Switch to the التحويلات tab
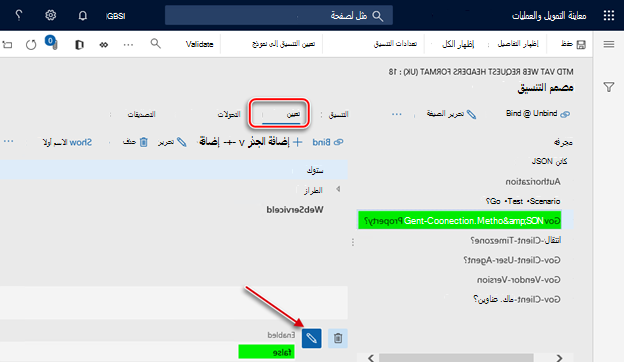 coord(229,115)
